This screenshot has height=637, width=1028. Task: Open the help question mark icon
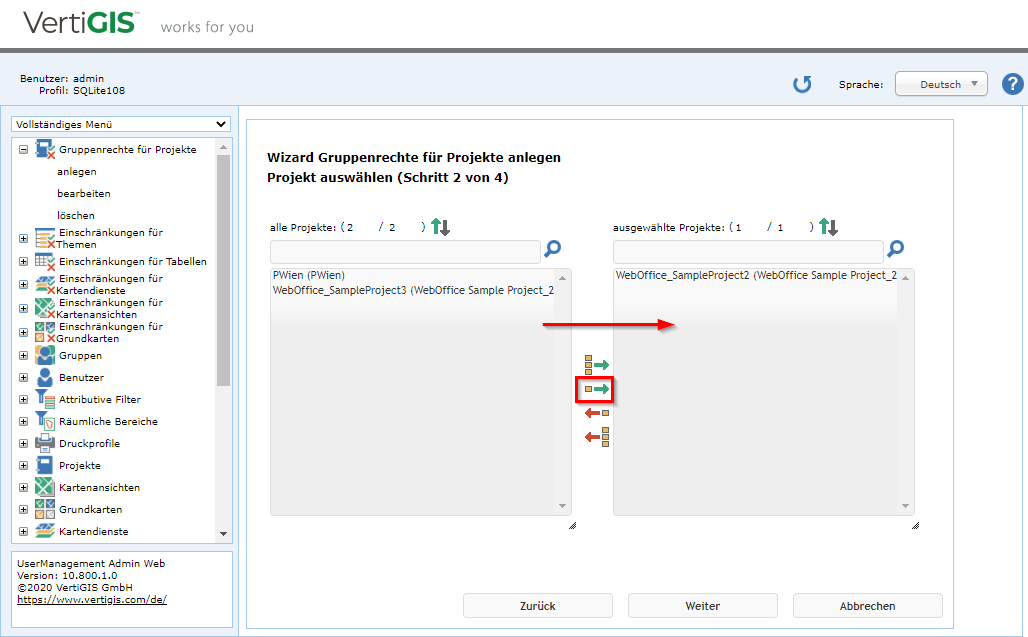click(x=1012, y=84)
